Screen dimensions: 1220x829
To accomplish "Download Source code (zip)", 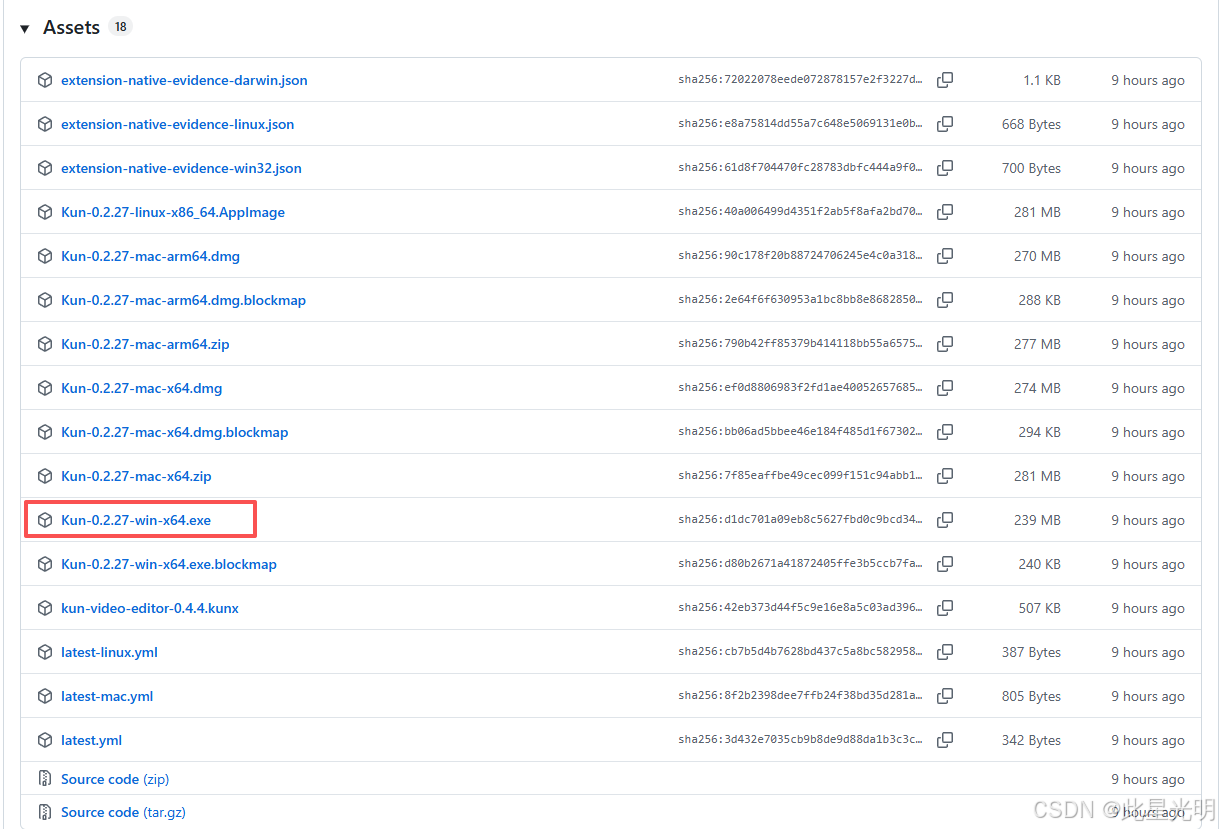I will (115, 779).
